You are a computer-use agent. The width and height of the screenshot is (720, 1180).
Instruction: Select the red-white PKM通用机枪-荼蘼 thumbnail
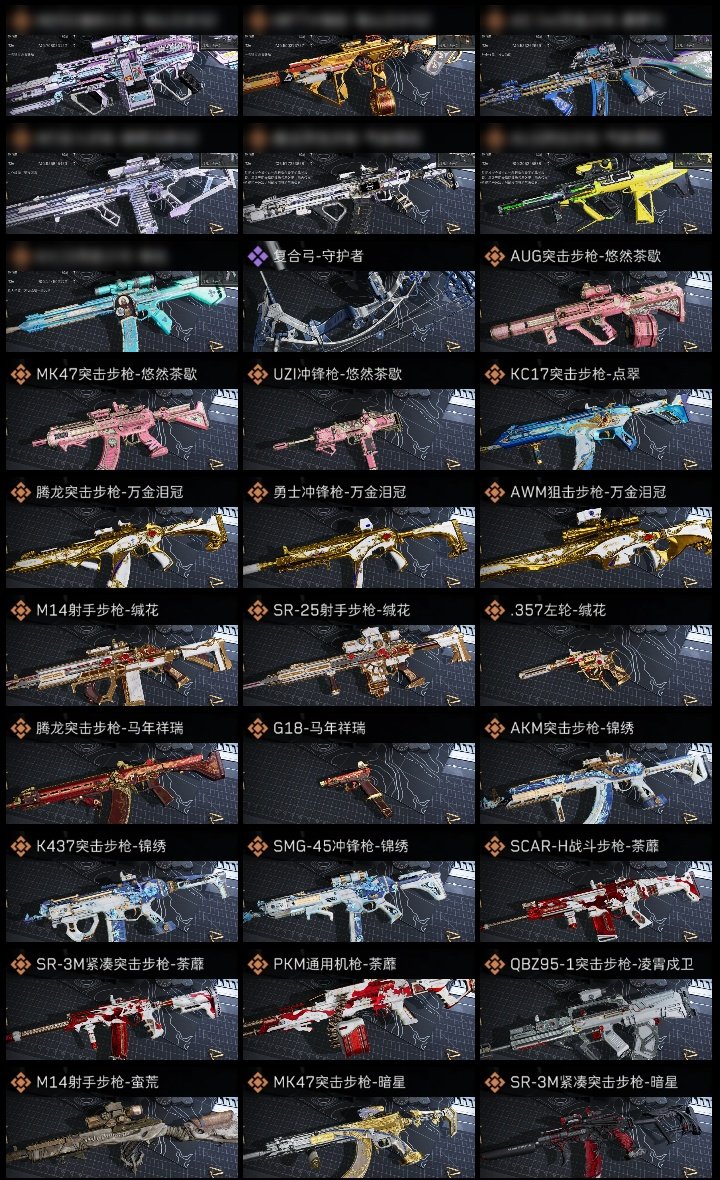[x=359, y=1020]
